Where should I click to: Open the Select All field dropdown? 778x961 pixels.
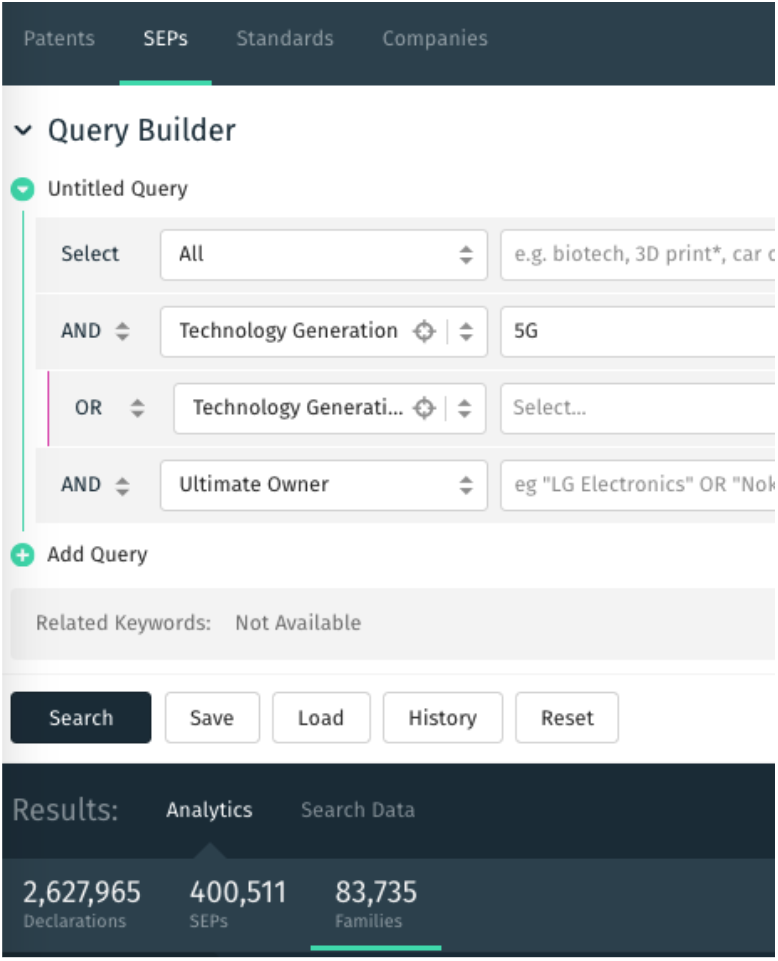[x=324, y=255]
